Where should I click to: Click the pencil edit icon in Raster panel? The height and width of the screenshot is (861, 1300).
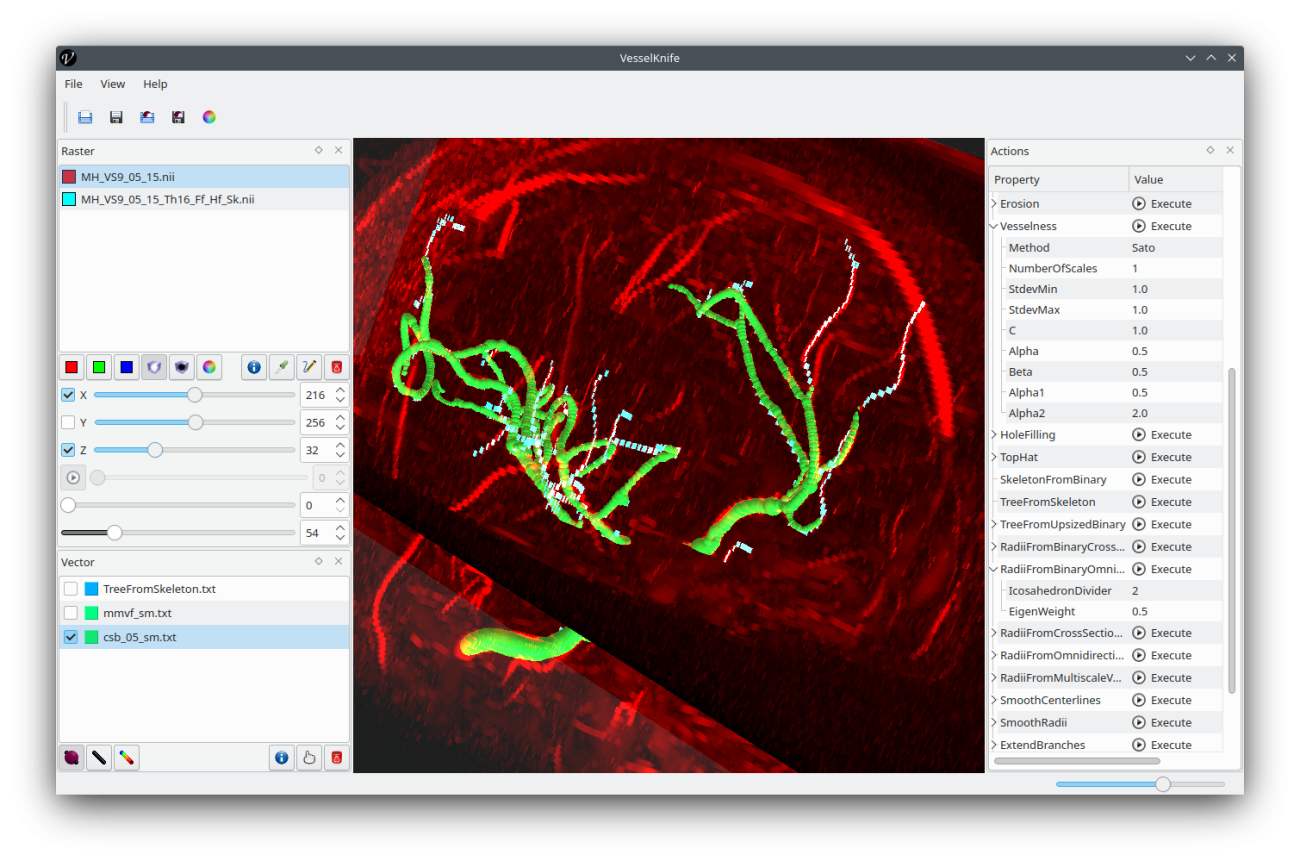(310, 367)
